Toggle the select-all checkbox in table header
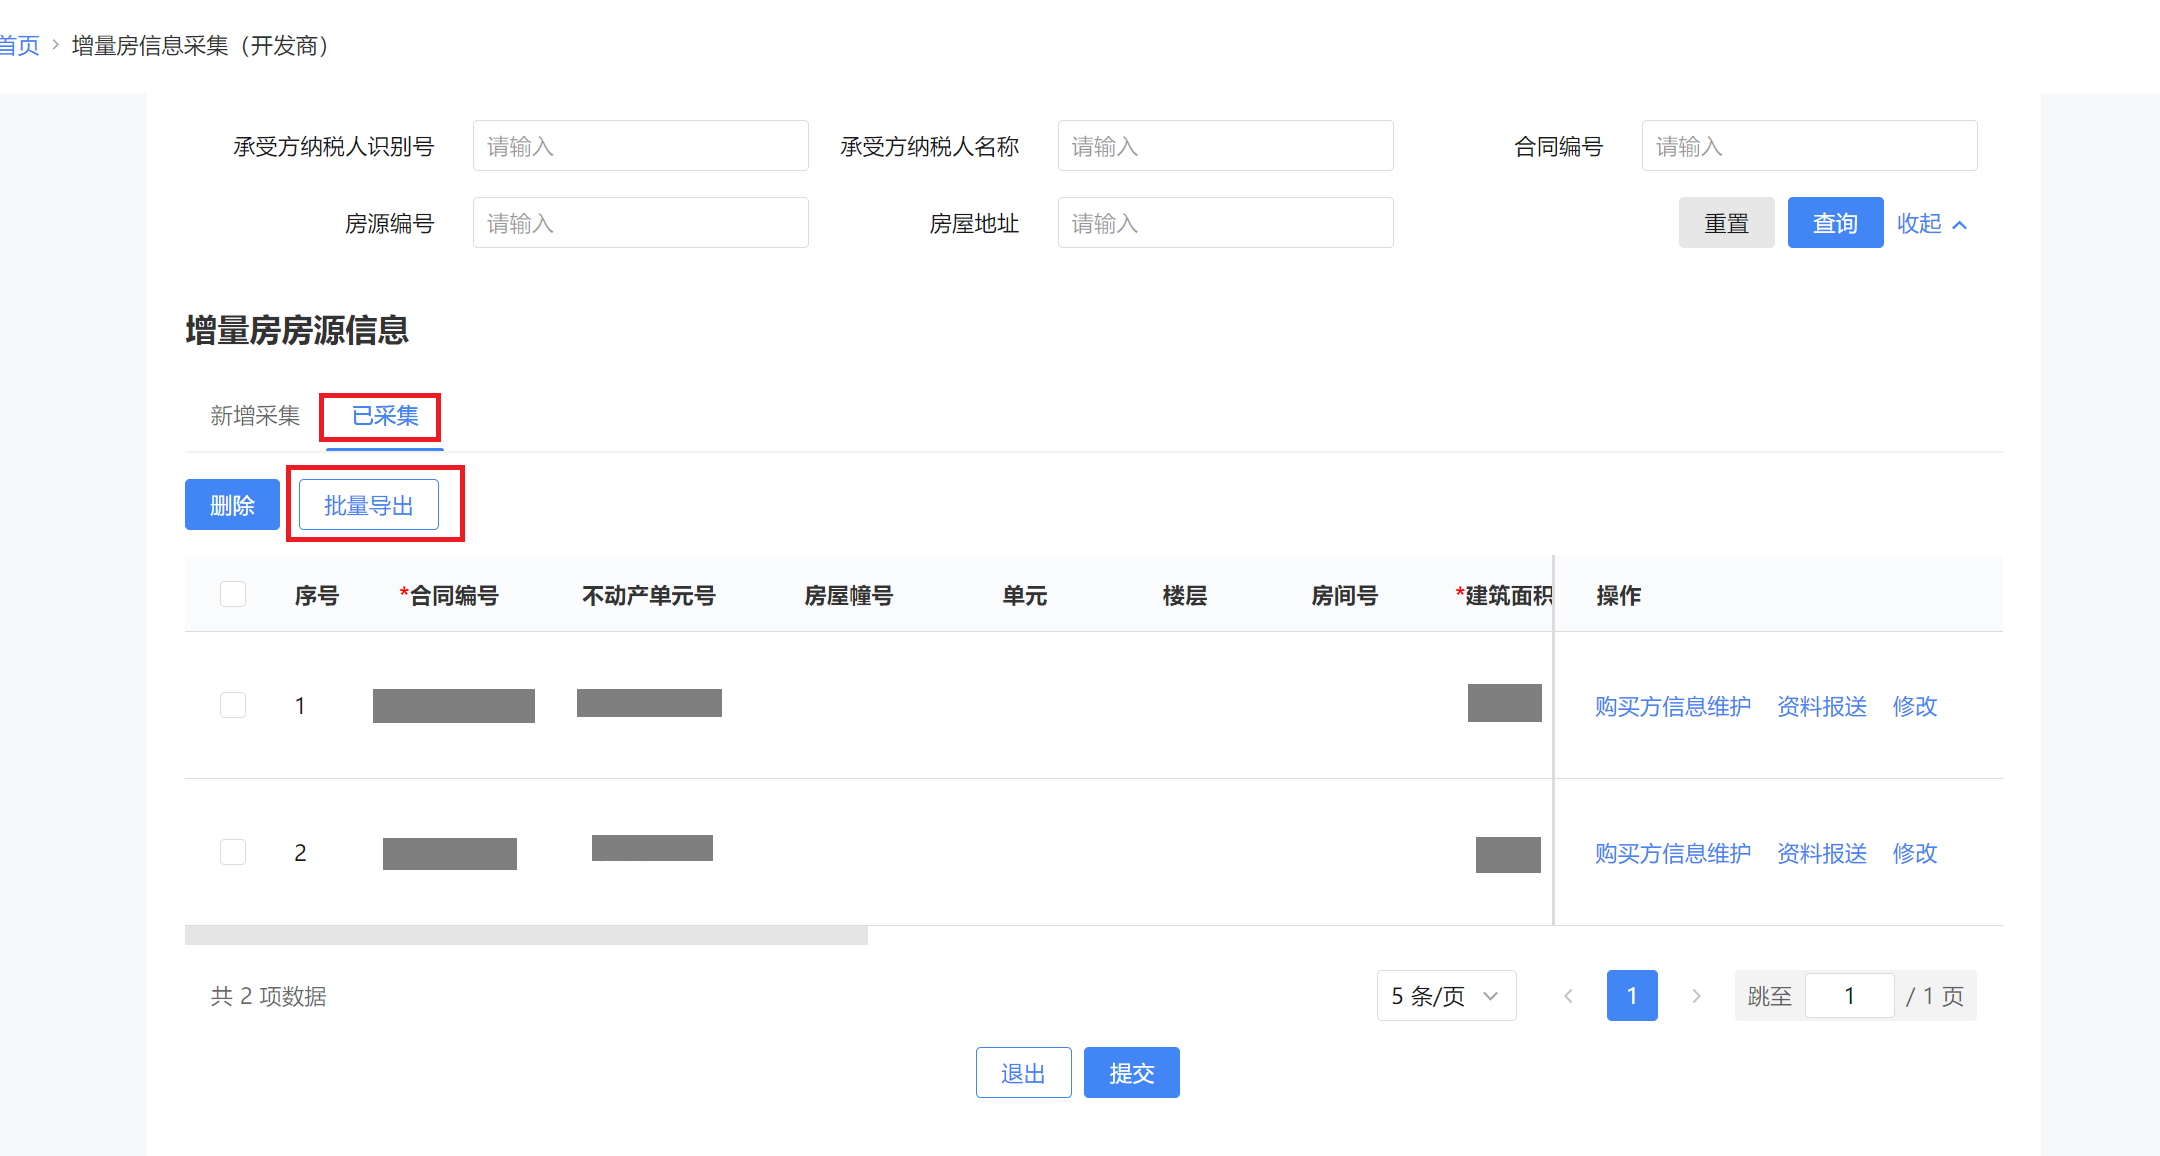The height and width of the screenshot is (1156, 2160). coord(233,595)
